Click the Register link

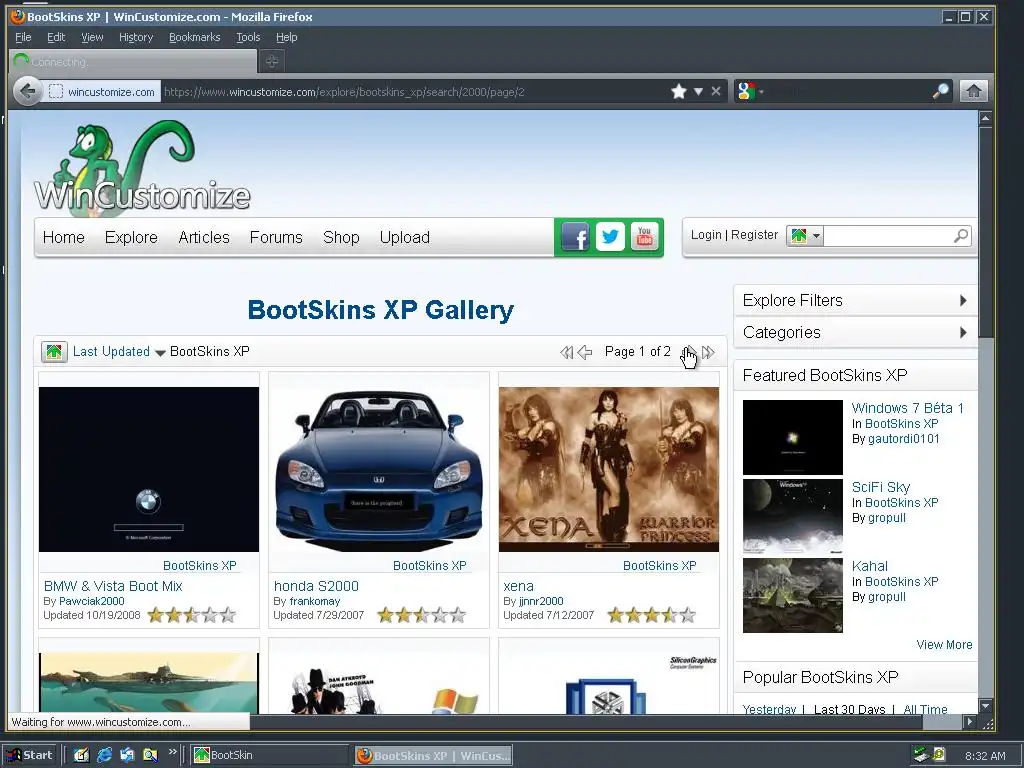tap(754, 235)
